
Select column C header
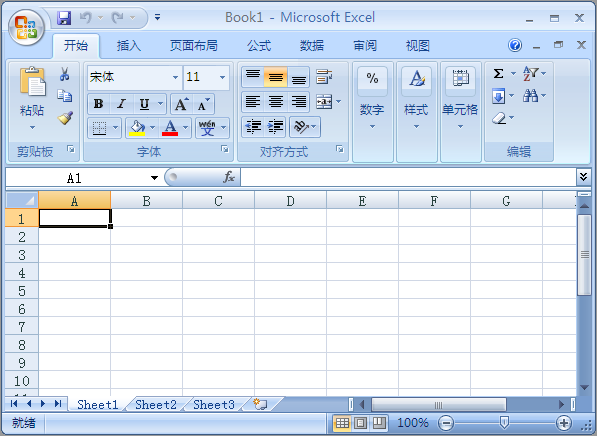(x=218, y=201)
